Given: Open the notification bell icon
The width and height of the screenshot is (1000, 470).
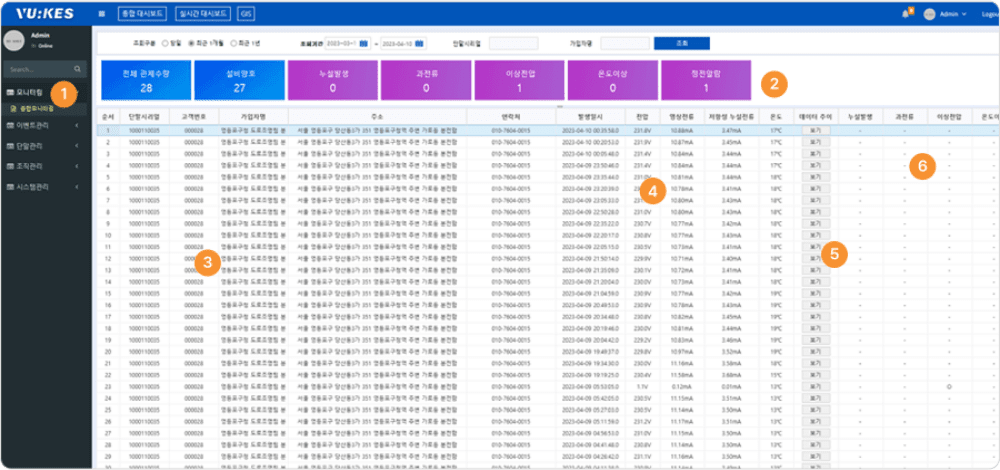Looking at the screenshot, I should [906, 13].
